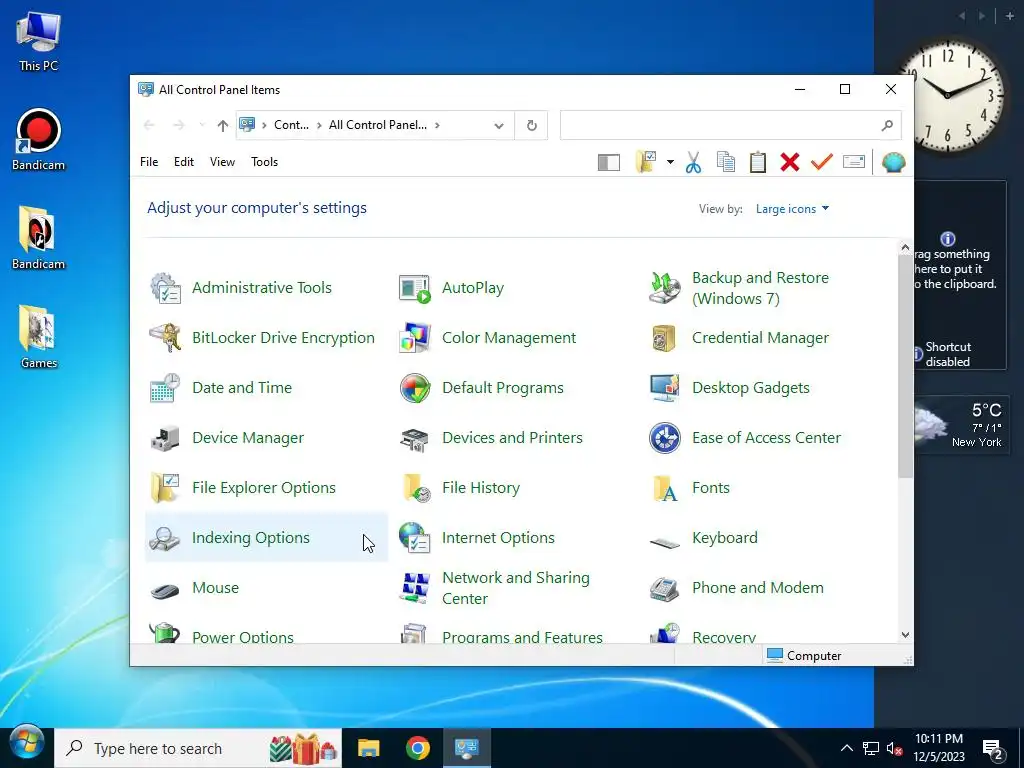
Task: Click the Device Manager icon
Action: point(165,438)
